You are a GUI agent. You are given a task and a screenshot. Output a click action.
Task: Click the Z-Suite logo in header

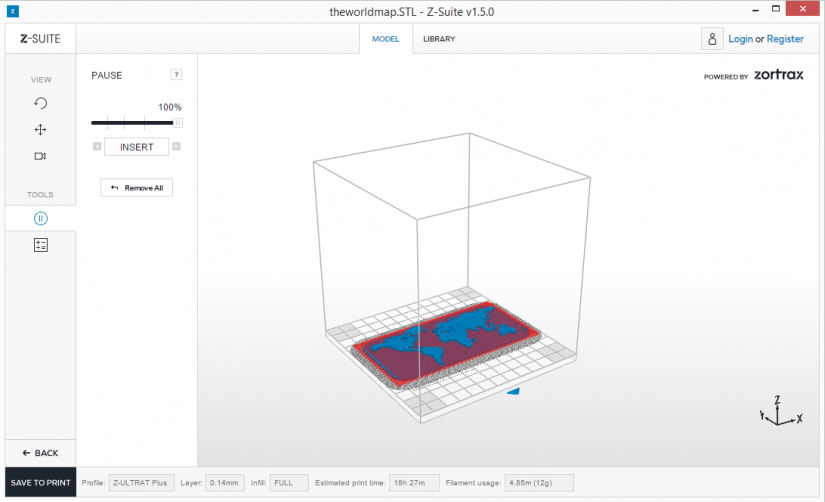41,38
